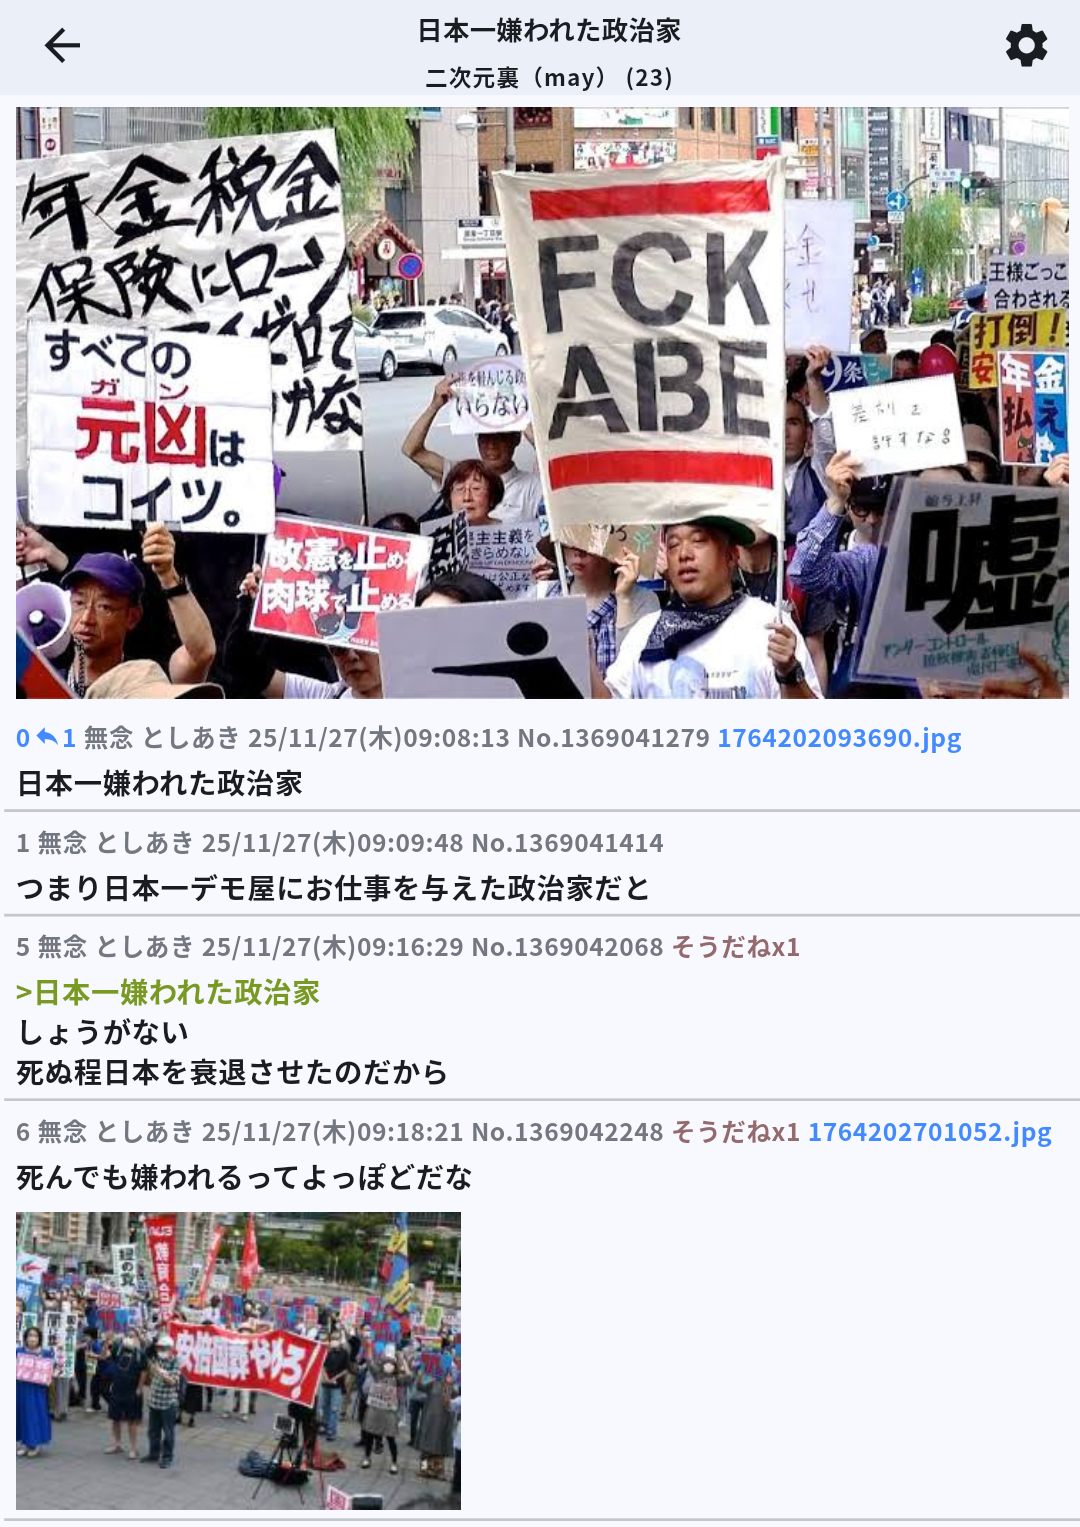
Task: Tap そうだねx1 on post 5
Action: [x=735, y=947]
